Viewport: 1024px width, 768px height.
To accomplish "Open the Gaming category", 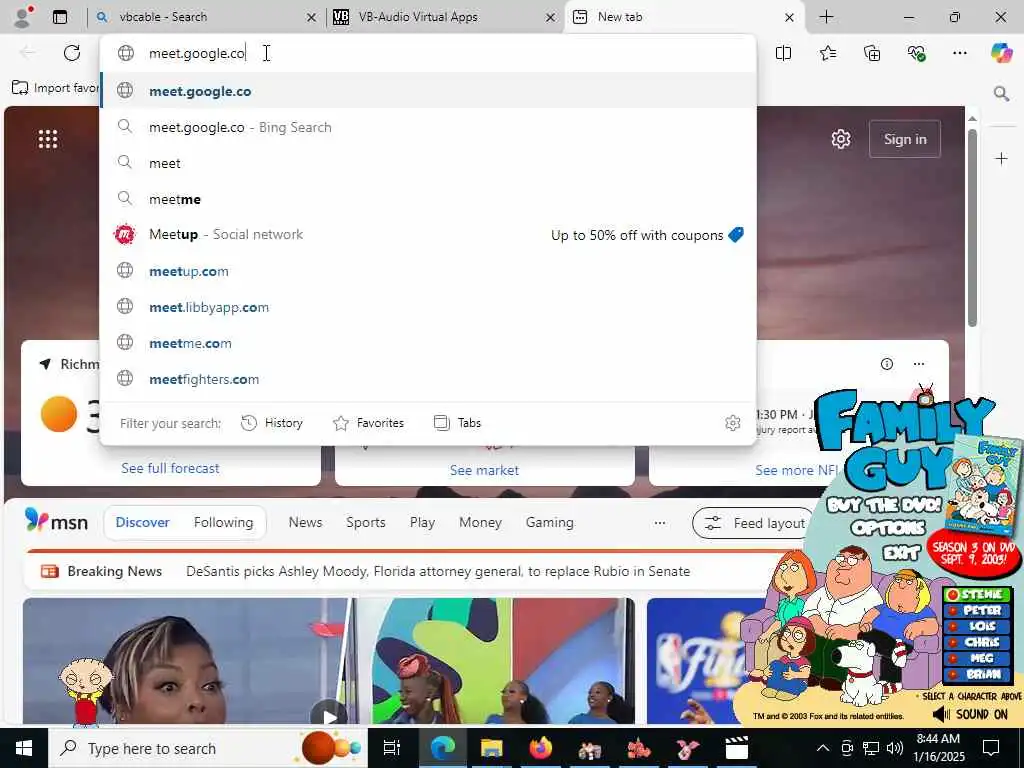I will 549,522.
